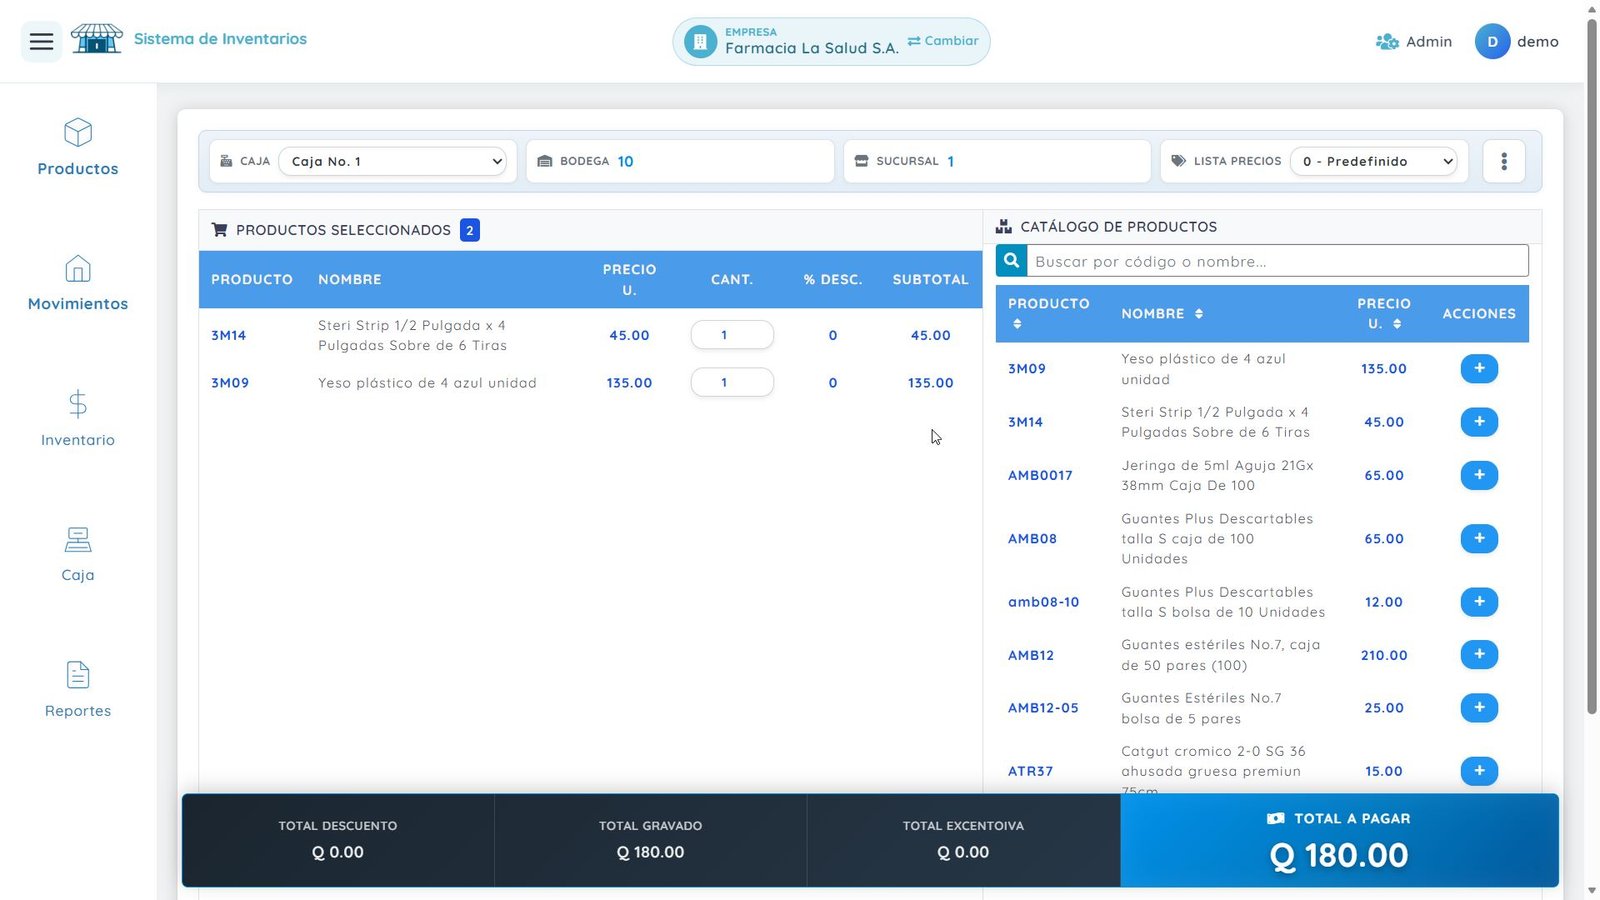Viewport: 1600px width, 900px height.
Task: Open Movimientos in sidebar
Action: 78,283
